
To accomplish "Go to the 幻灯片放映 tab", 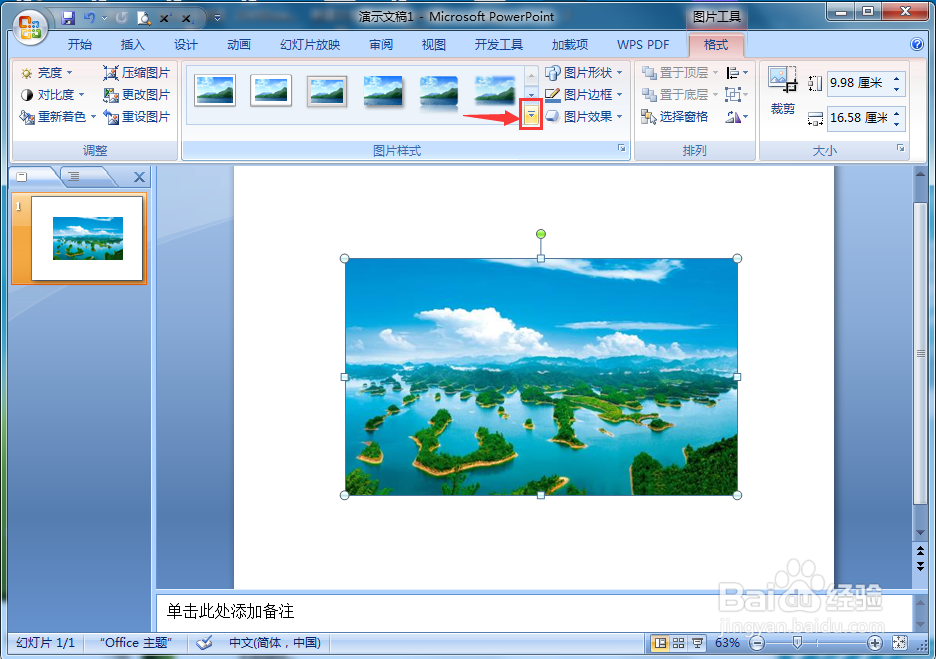I will 310,45.
